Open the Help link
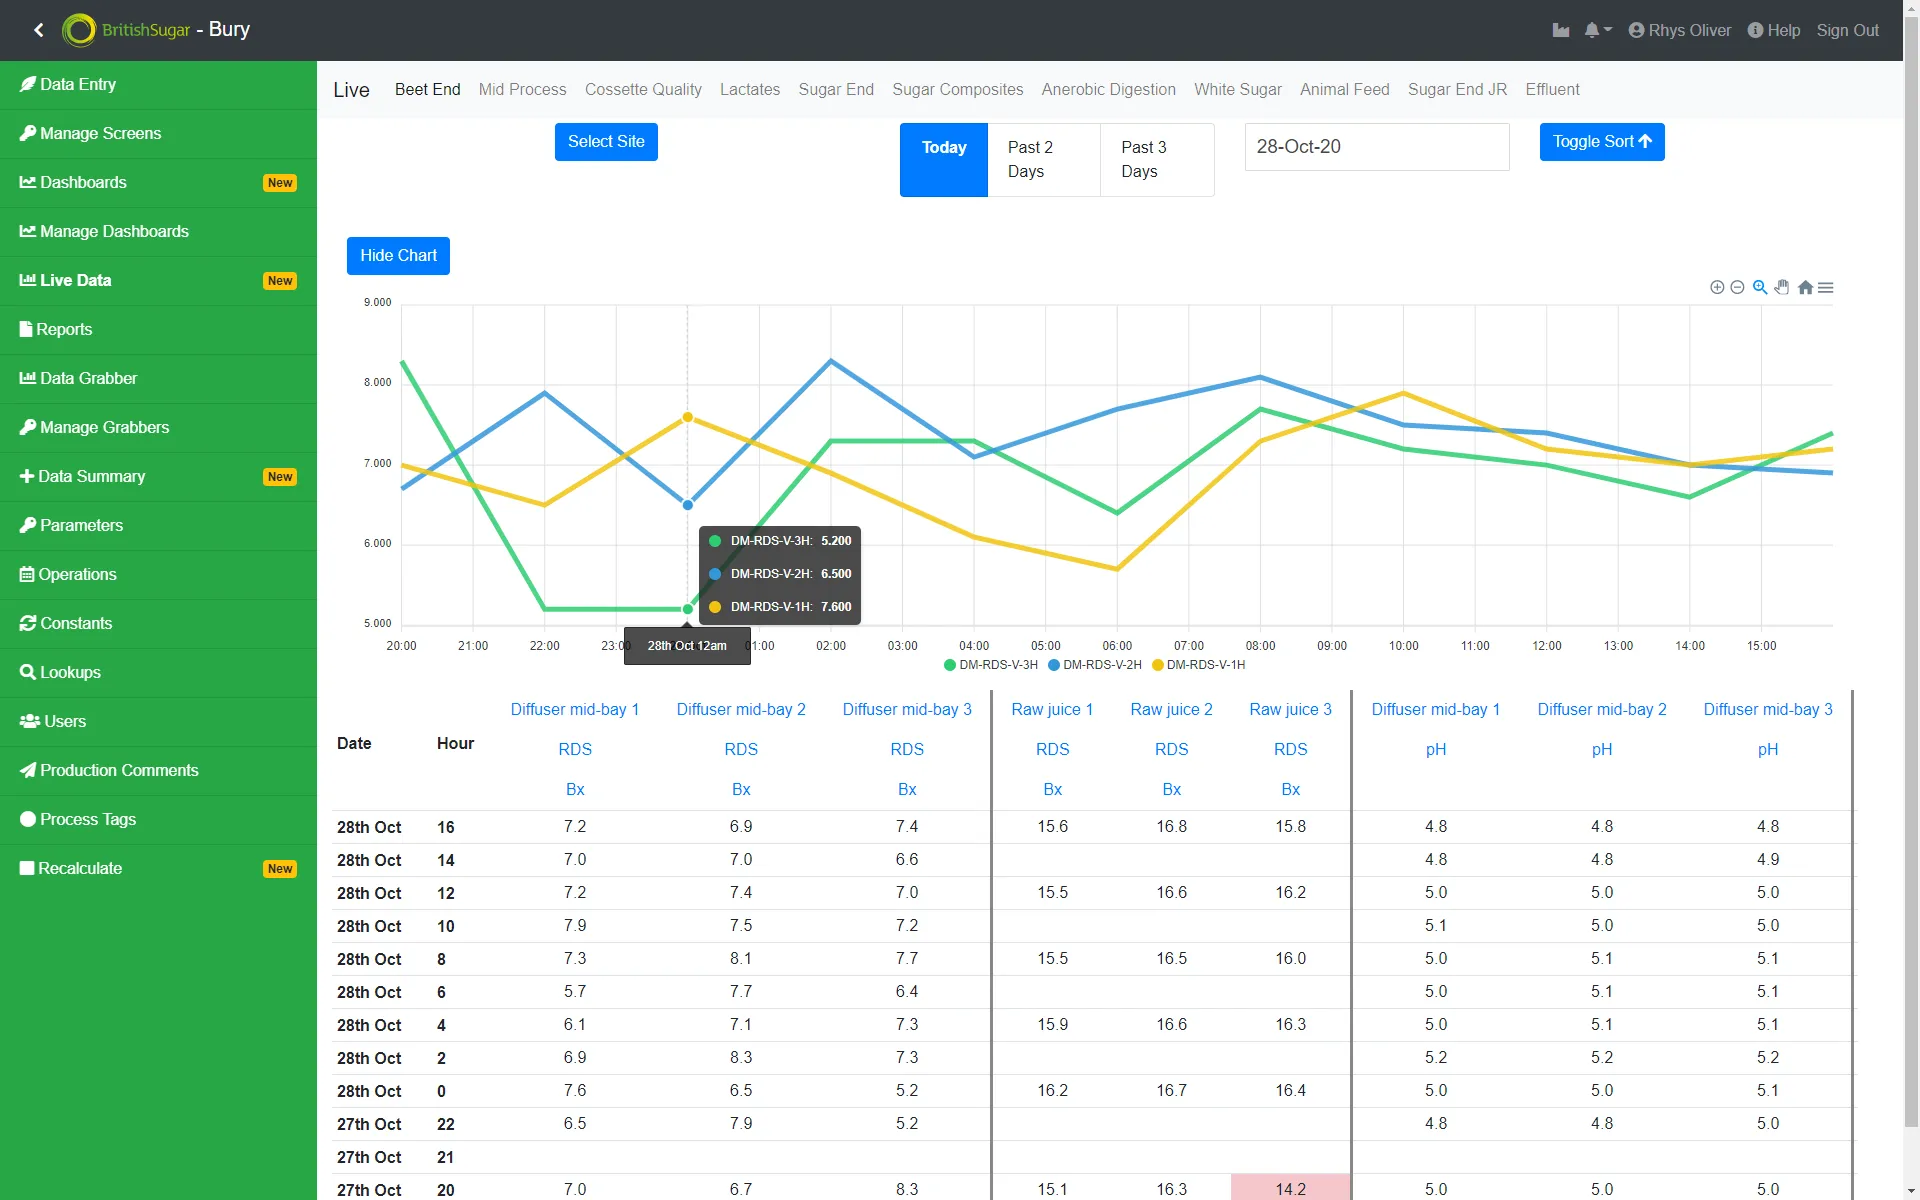 click(x=1774, y=30)
